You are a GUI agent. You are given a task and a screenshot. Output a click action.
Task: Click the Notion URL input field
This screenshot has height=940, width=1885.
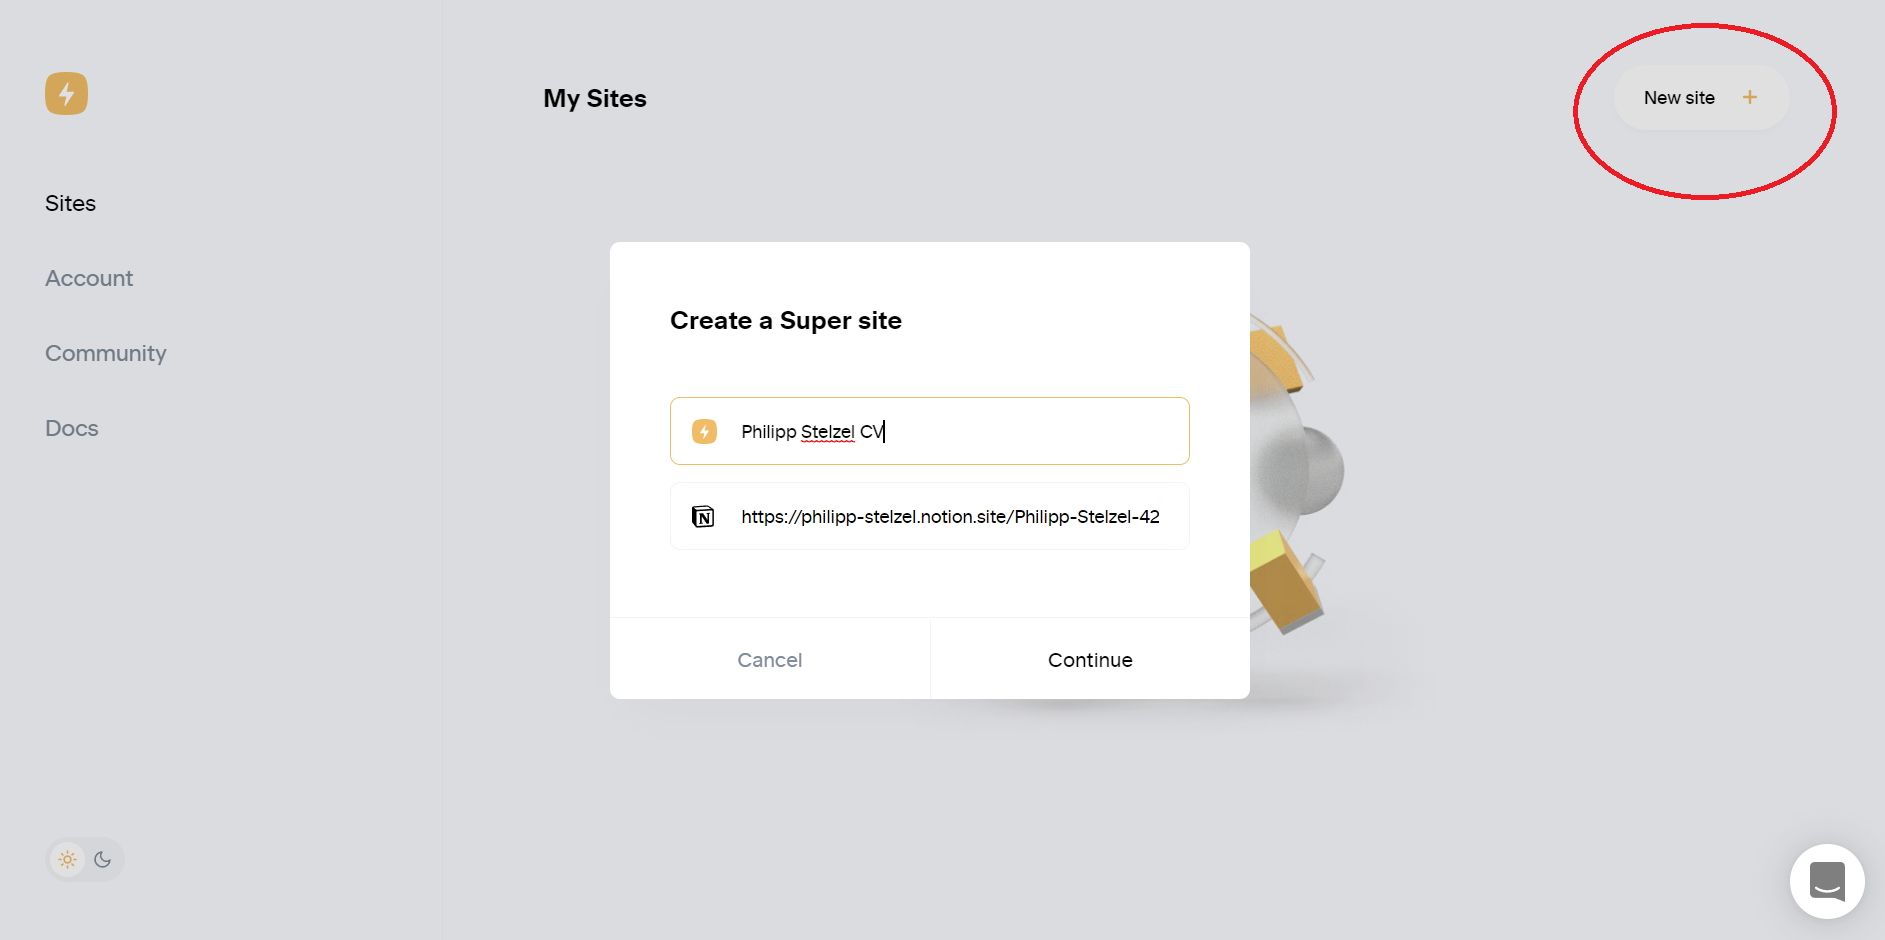click(x=950, y=516)
